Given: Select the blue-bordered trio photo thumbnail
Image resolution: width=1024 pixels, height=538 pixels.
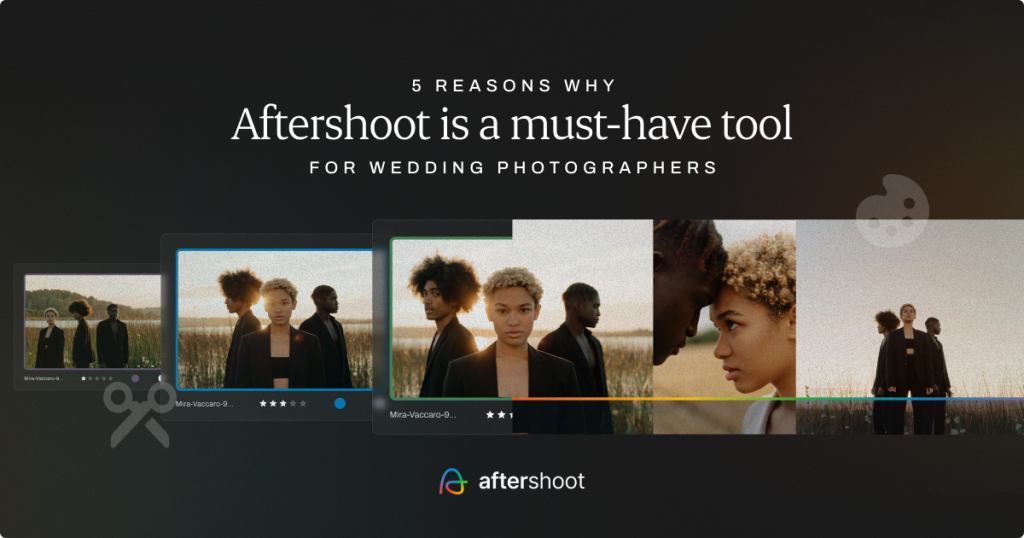Looking at the screenshot, I should click(275, 319).
